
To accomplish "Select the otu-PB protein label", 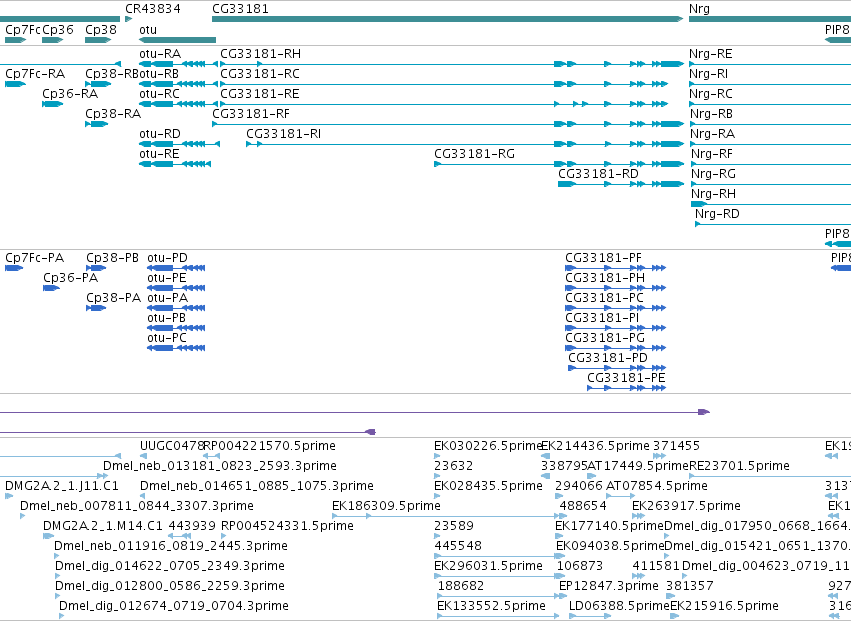I will click(167, 318).
